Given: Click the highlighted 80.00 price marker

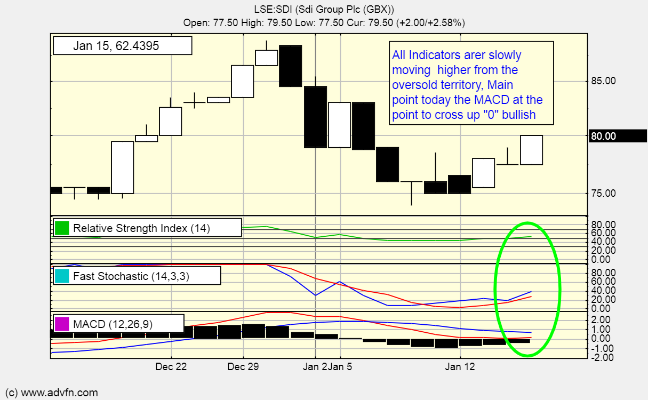Looking at the screenshot, I should (618, 136).
